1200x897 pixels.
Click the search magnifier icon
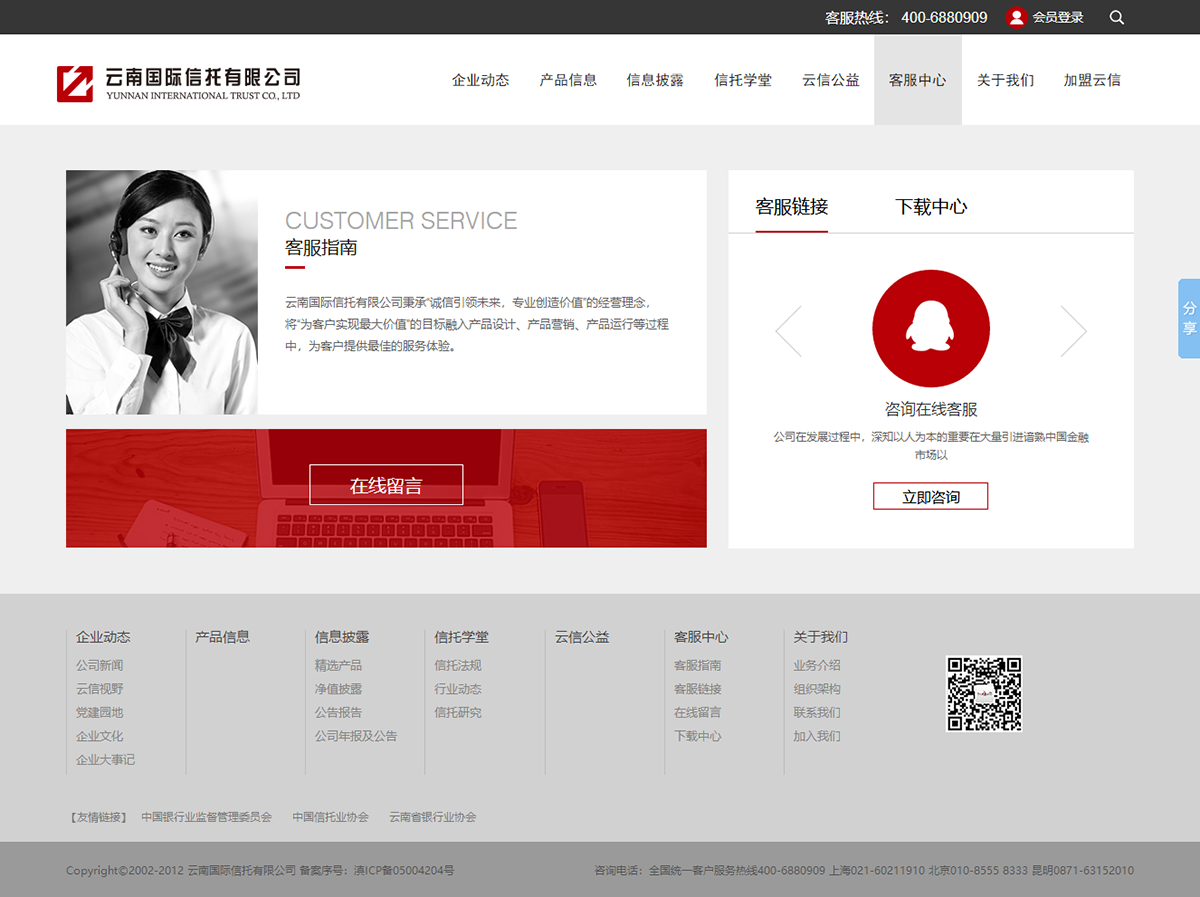1117,17
